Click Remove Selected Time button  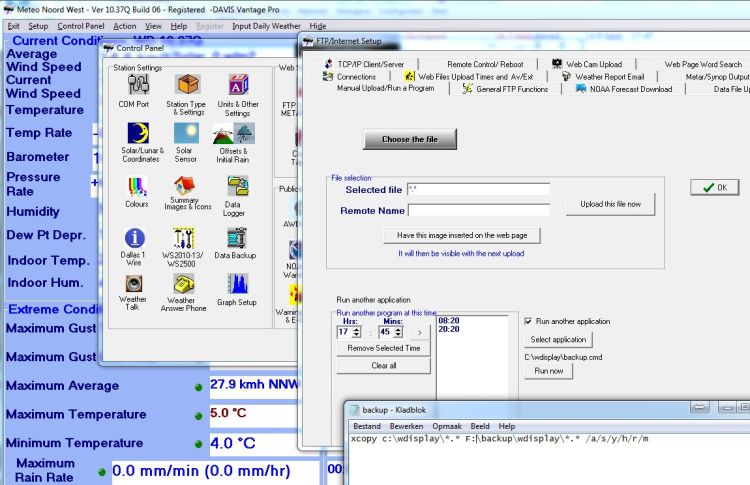[x=384, y=348]
